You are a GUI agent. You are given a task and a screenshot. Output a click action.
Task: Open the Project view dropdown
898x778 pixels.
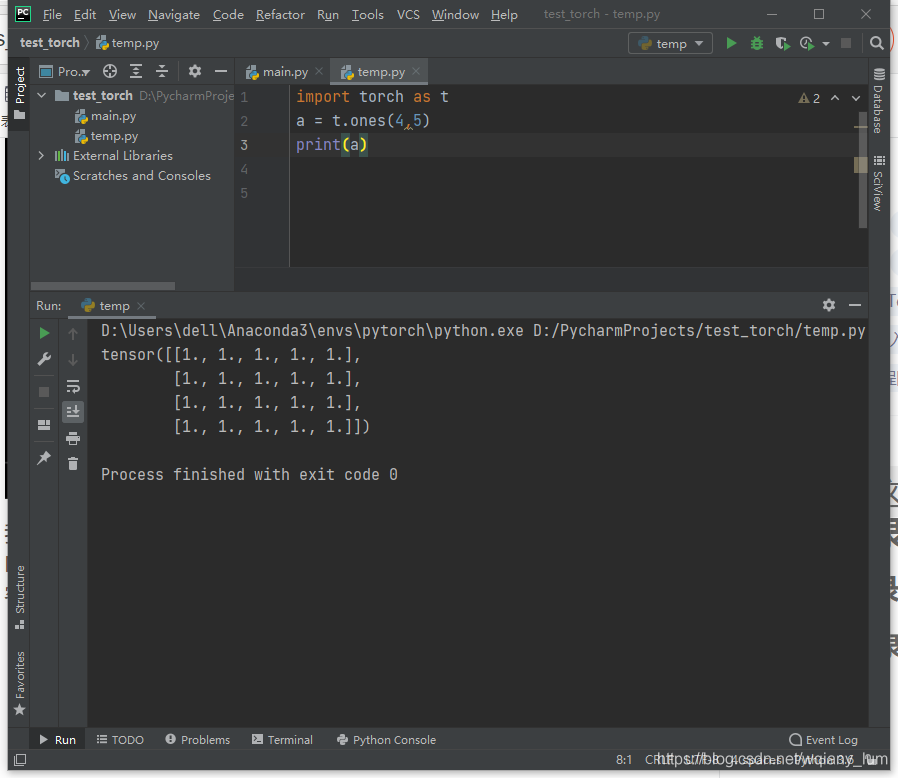[x=65, y=72]
